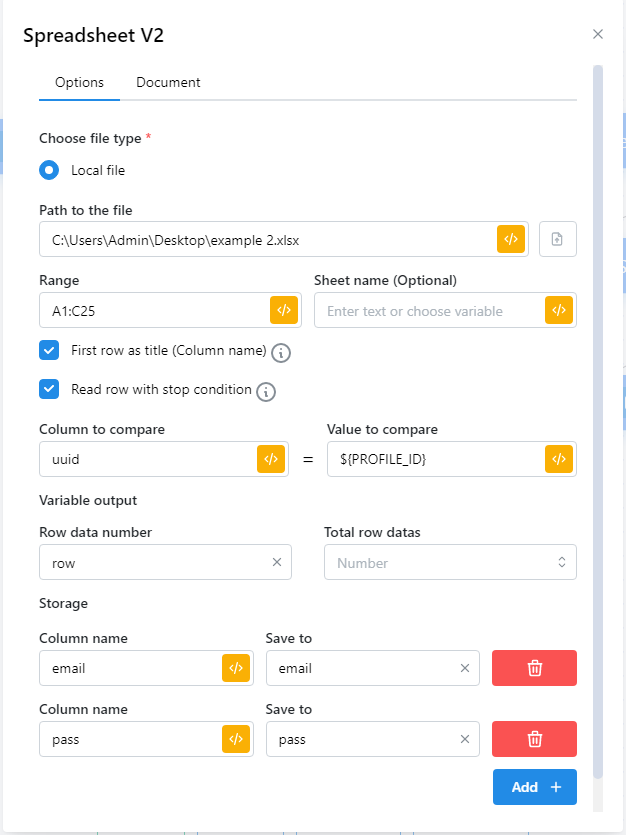Screen dimensions: 626x835
Task: Clear the email Save to selection
Action: point(464,668)
